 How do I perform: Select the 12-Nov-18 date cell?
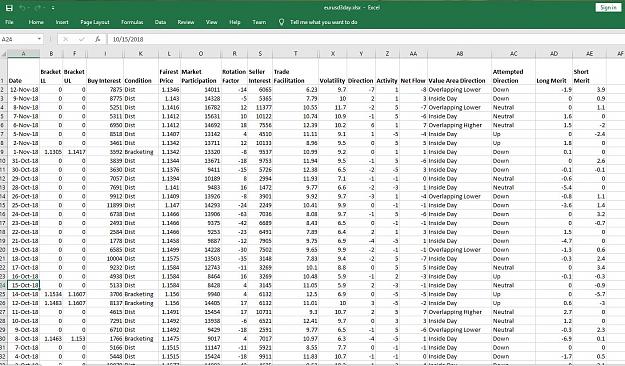[x=24, y=90]
